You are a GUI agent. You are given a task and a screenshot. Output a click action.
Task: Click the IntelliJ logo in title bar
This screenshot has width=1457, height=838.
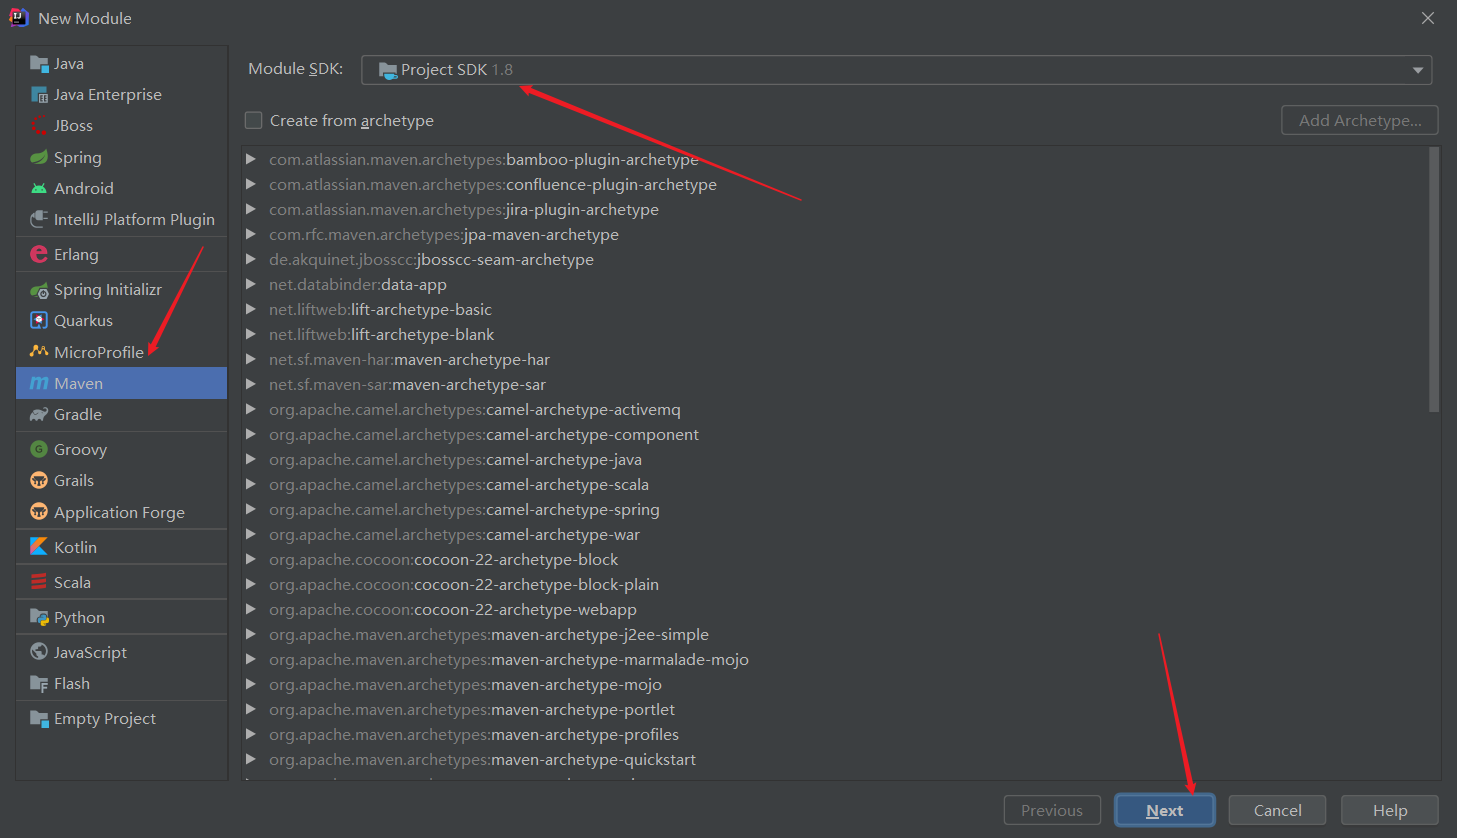click(18, 18)
